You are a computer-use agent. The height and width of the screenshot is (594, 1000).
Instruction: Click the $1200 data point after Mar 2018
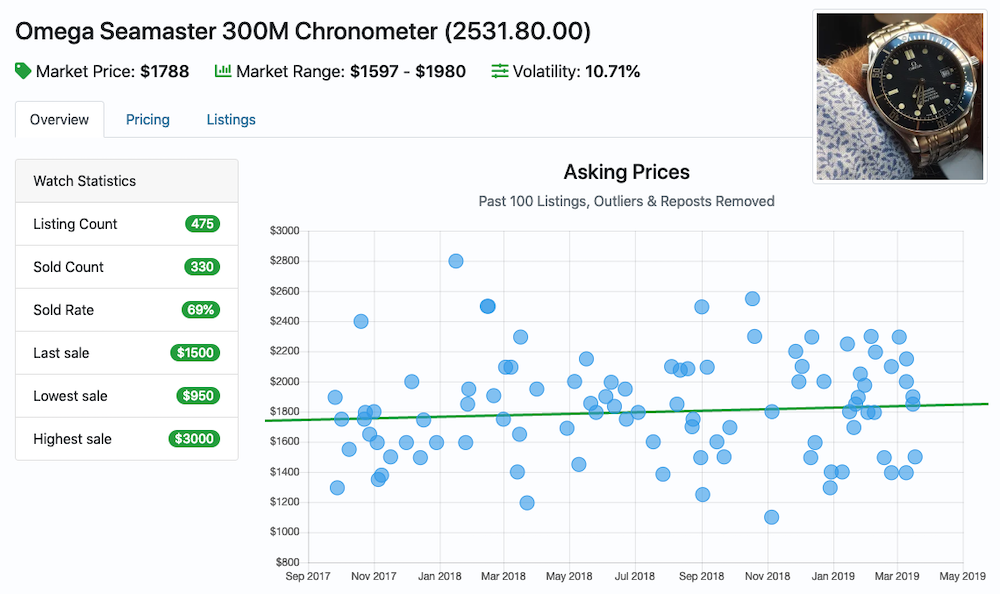pos(527,503)
